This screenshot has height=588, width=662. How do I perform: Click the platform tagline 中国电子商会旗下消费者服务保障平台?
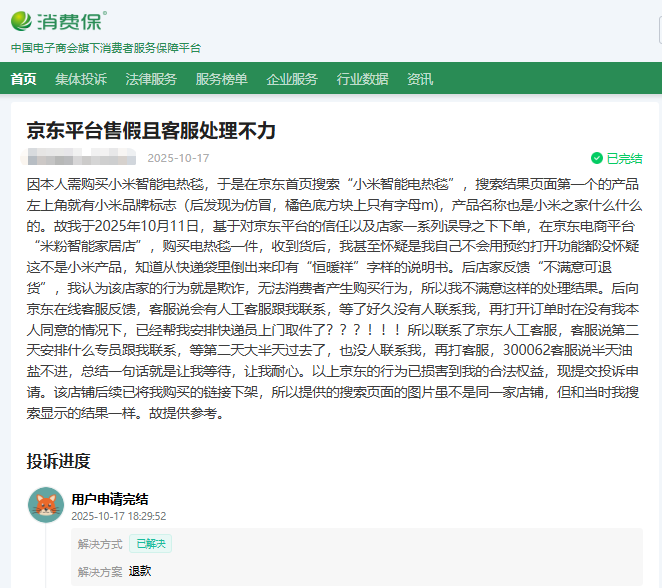pos(106,48)
